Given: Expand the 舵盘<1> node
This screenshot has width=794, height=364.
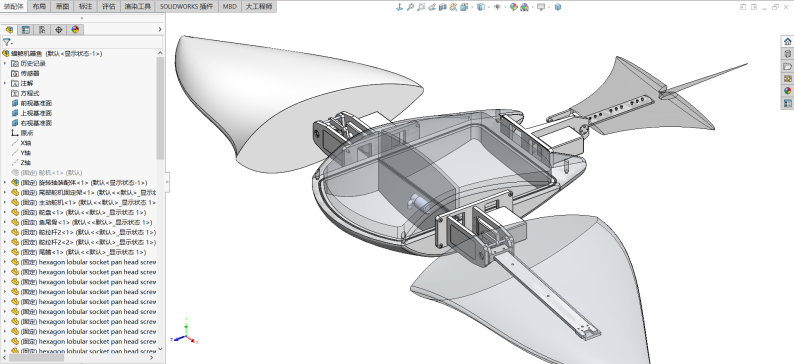Looking at the screenshot, I should click(5, 212).
